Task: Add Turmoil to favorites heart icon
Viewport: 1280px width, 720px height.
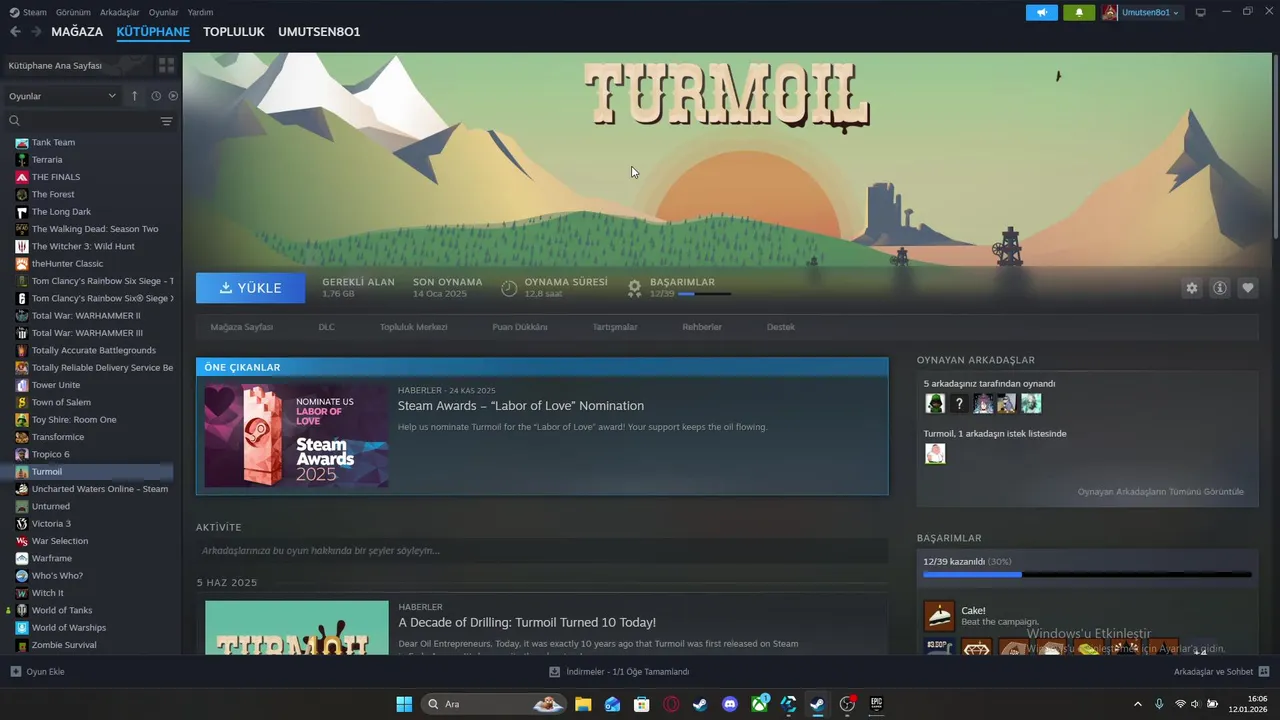Action: 1247,288
